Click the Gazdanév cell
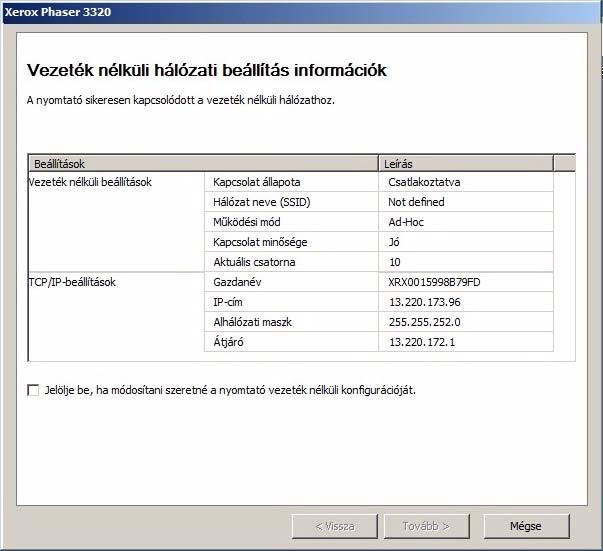The width and height of the screenshot is (603, 551). click(x=291, y=282)
